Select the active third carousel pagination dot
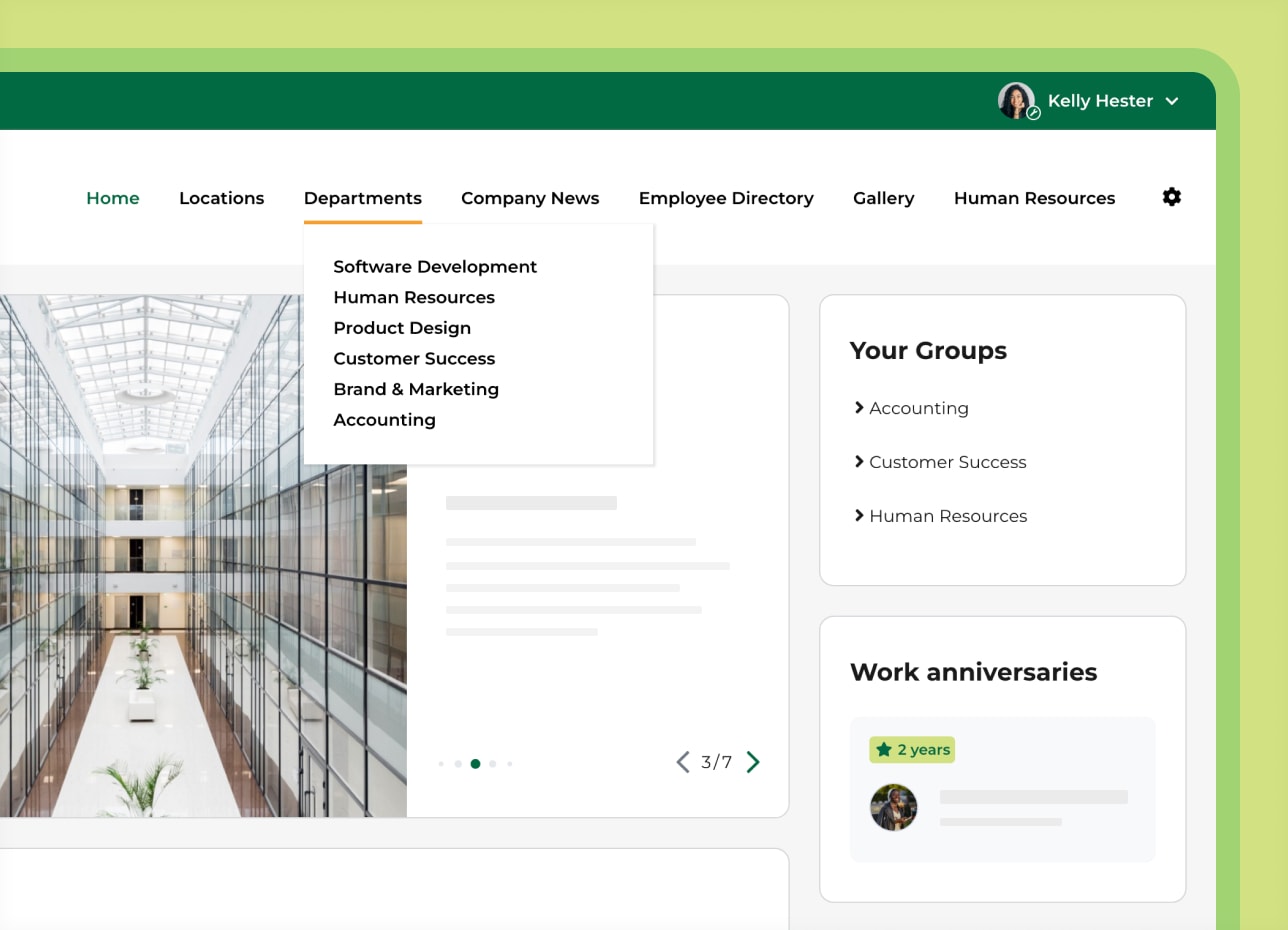The width and height of the screenshot is (1288, 930). click(x=475, y=762)
